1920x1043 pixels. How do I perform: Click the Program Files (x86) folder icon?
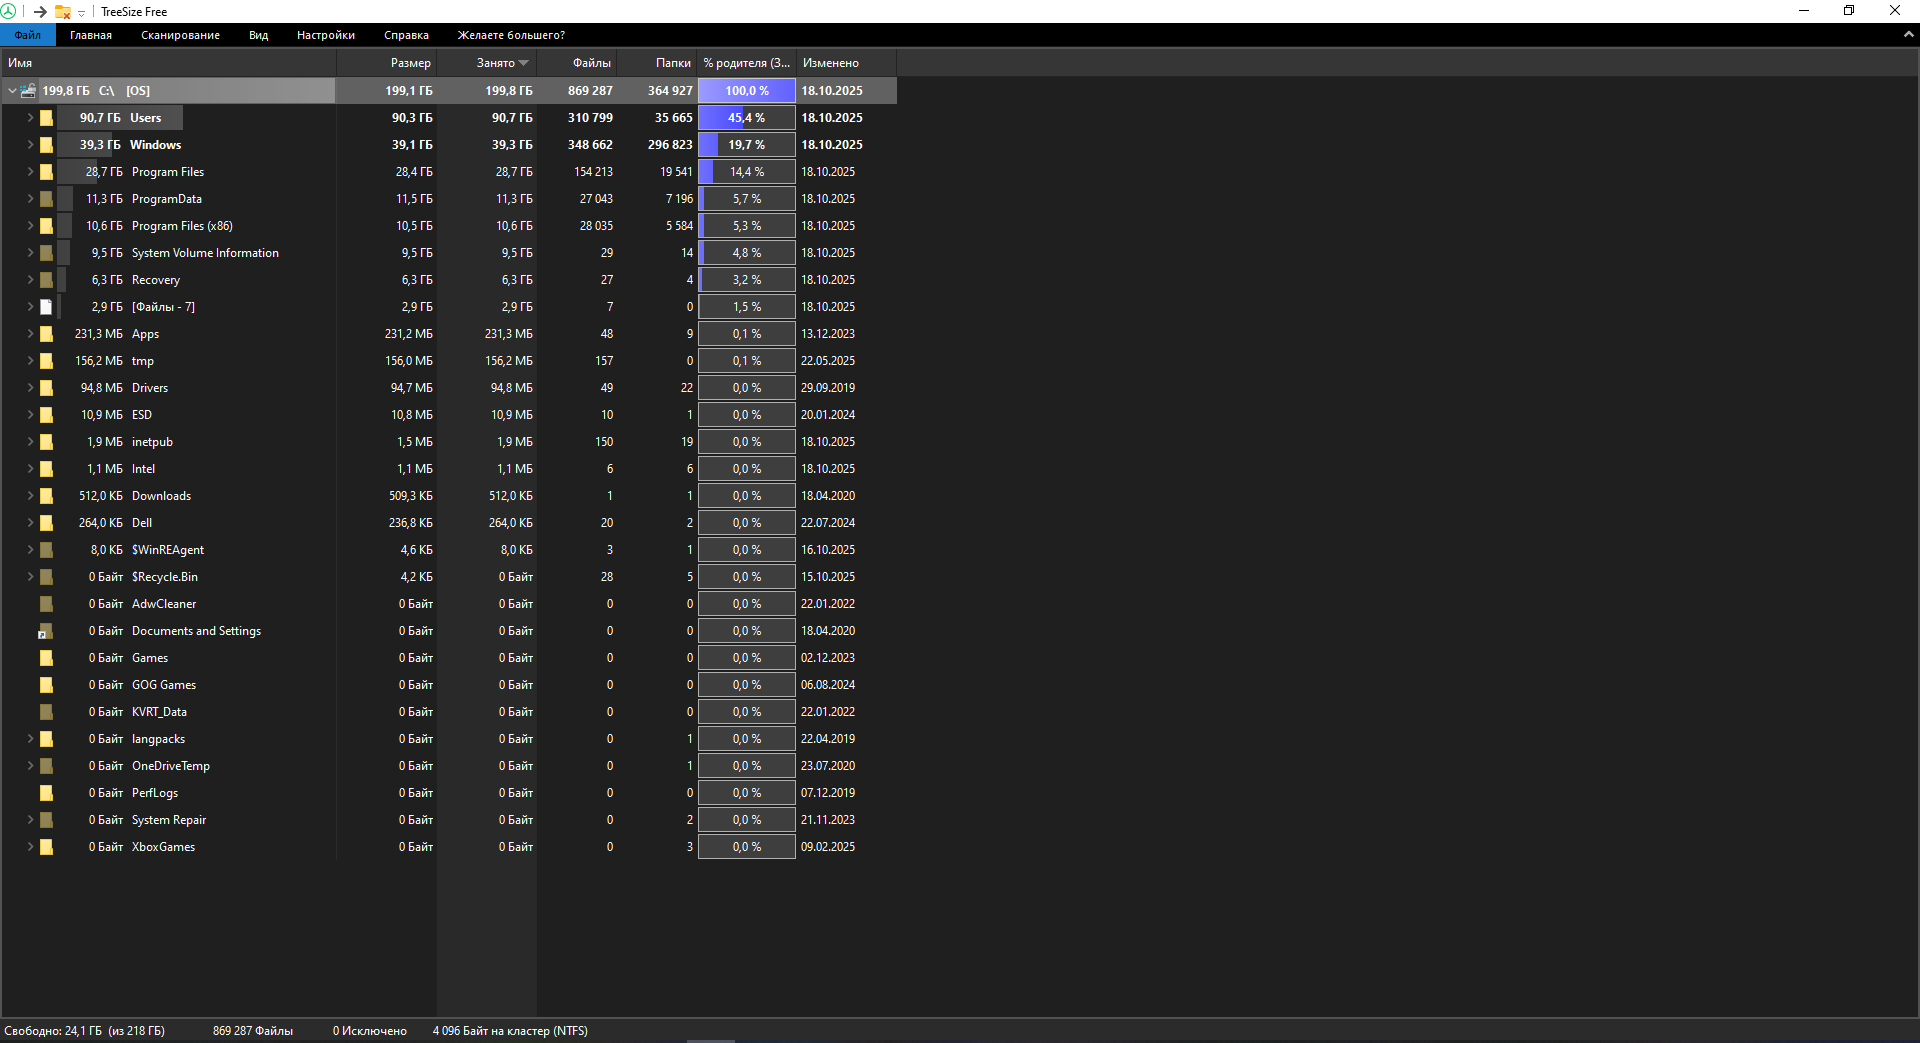tap(46, 226)
